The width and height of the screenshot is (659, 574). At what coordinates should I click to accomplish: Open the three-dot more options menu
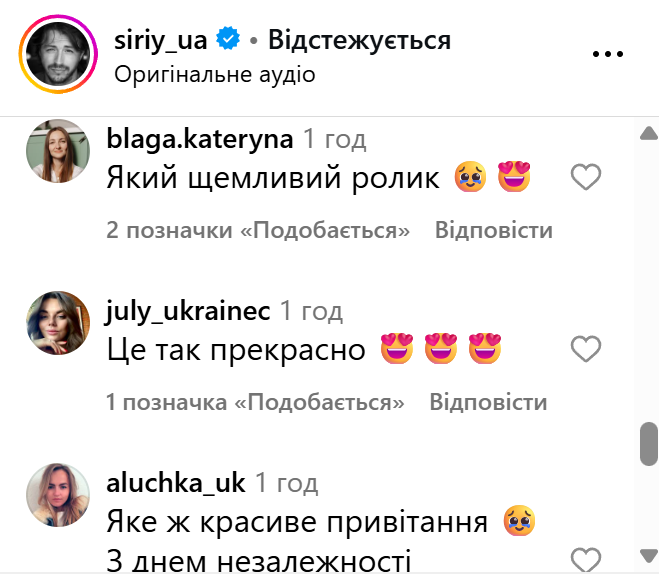coord(607,54)
